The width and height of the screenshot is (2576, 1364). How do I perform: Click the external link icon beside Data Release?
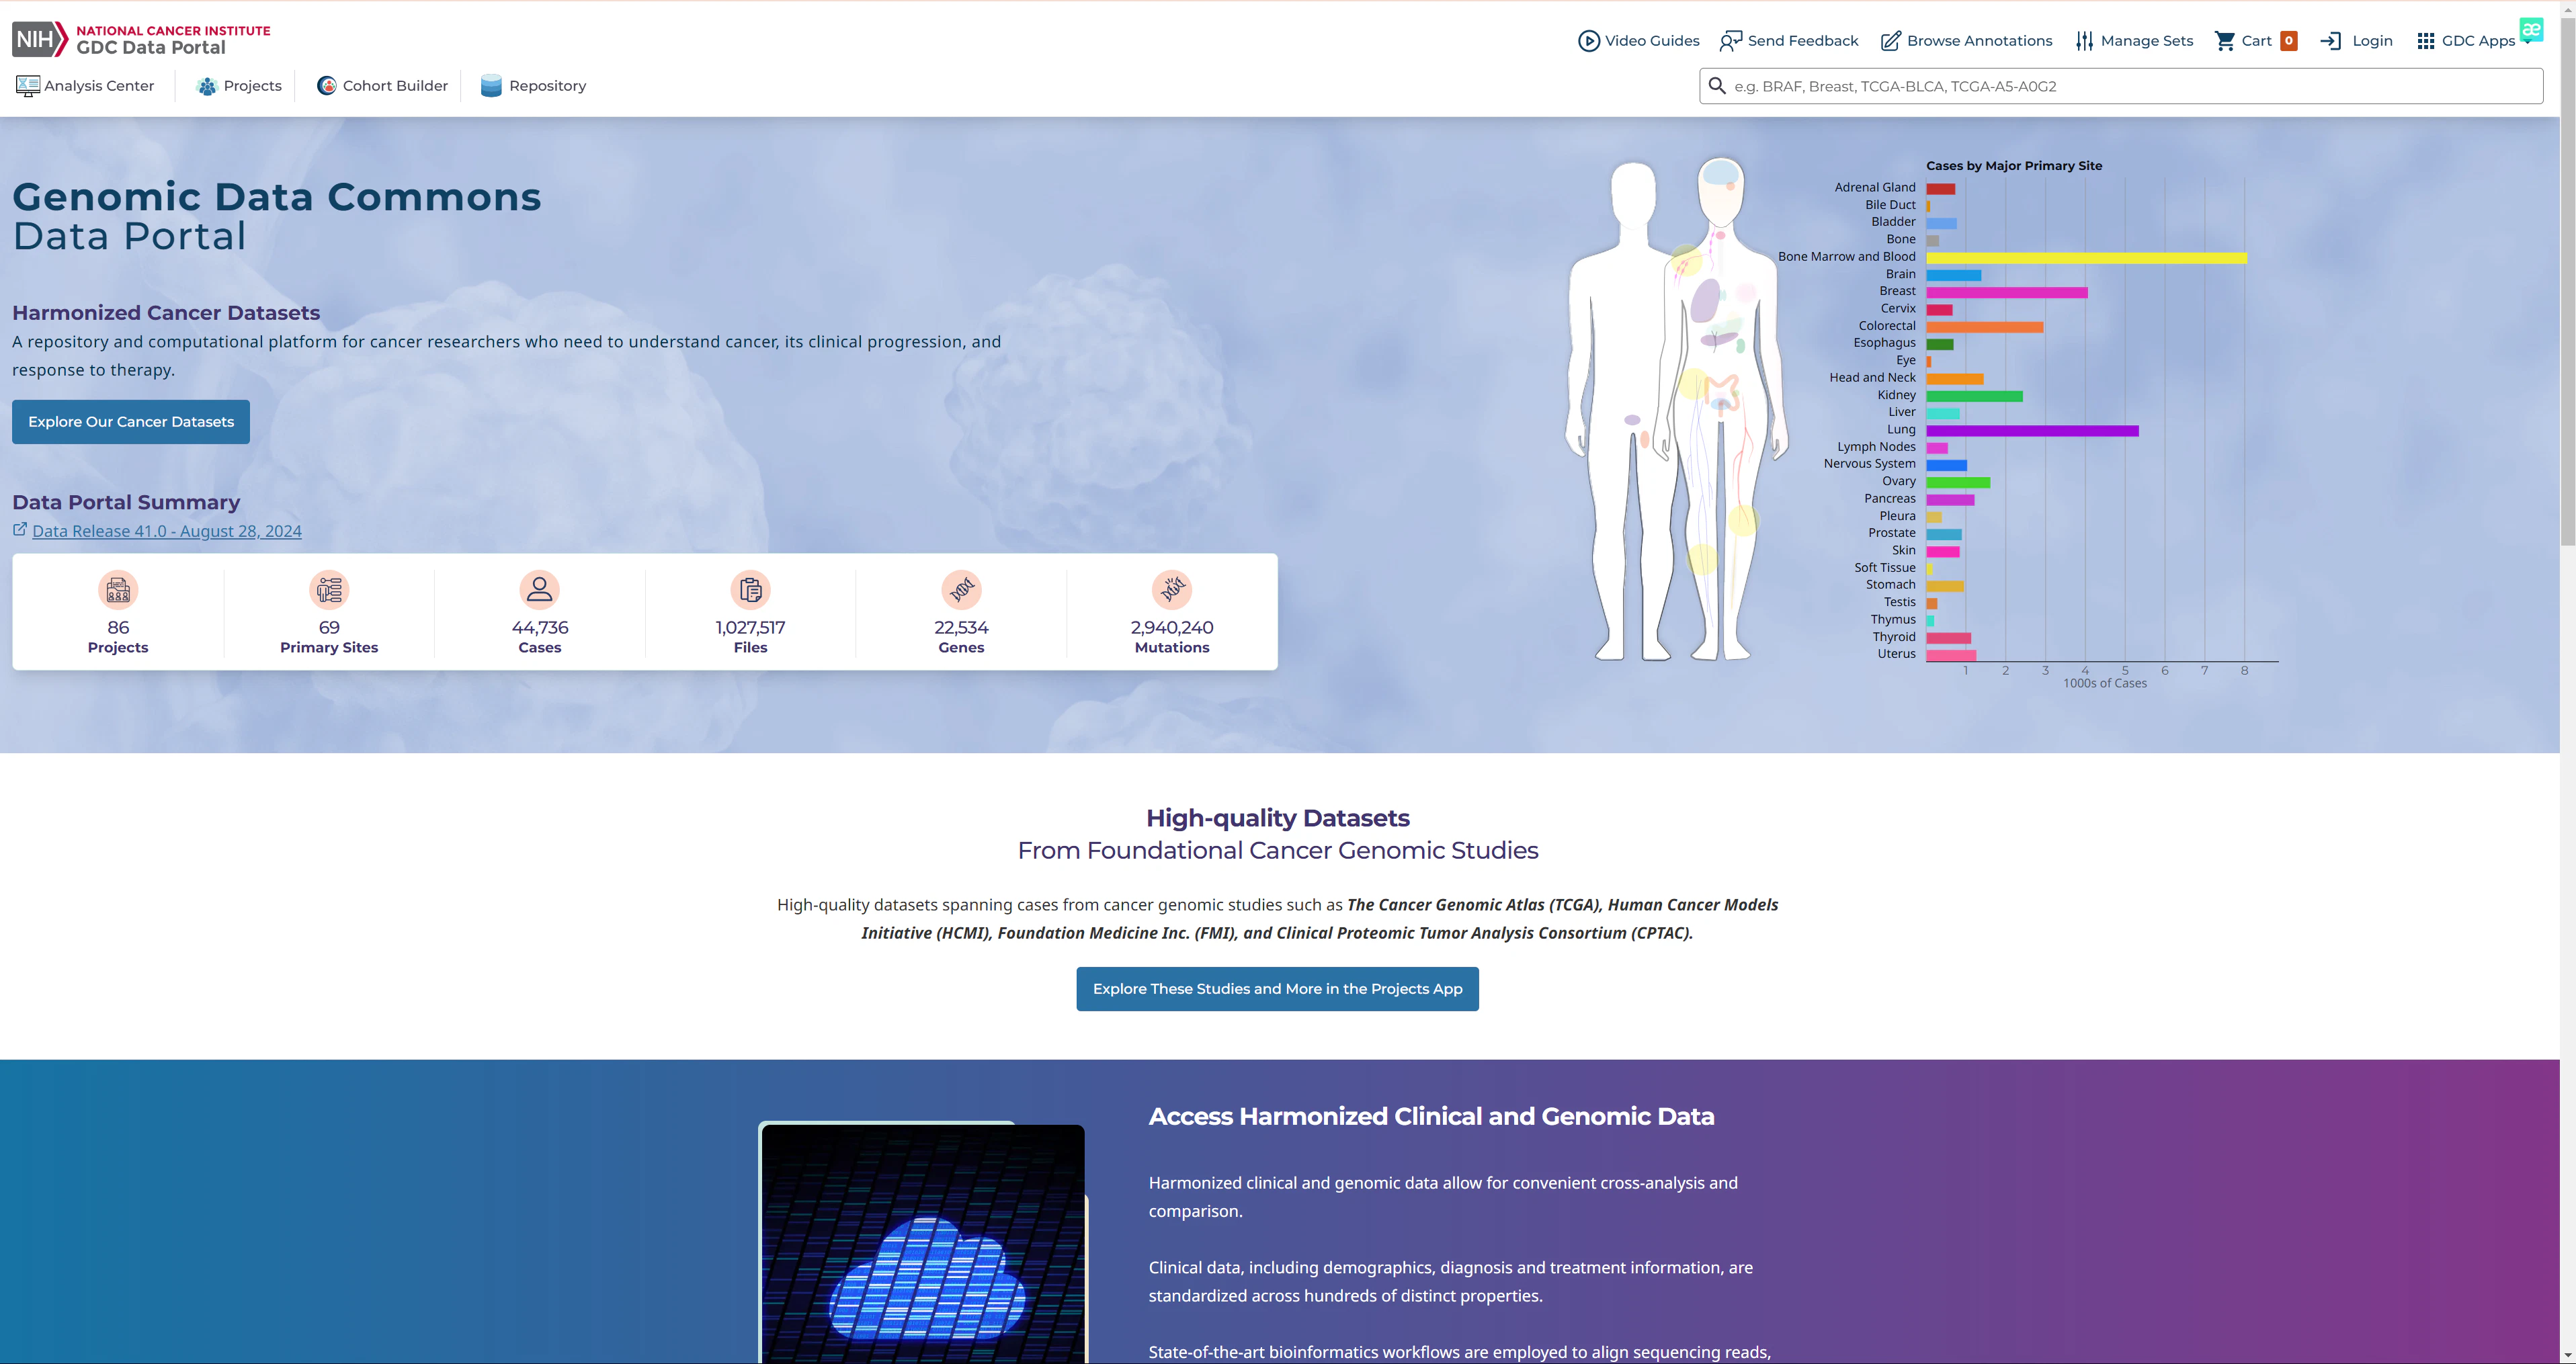[x=20, y=530]
